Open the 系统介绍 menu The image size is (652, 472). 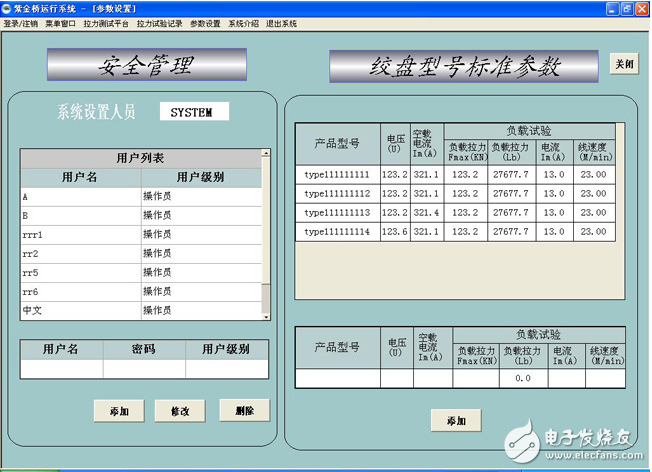point(243,23)
